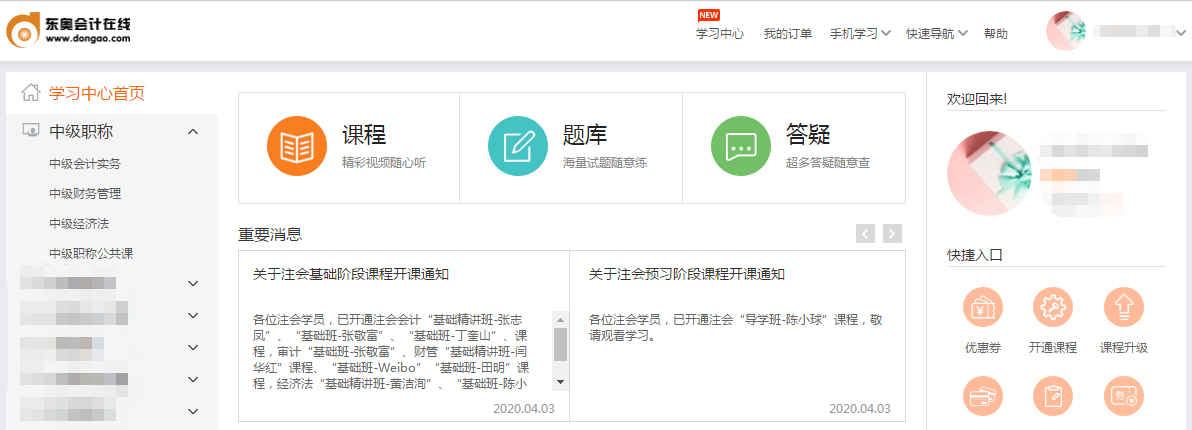Viewport: 1192px width, 430px height.
Task: Click the 开通课程 gear icon
Action: [1052, 309]
